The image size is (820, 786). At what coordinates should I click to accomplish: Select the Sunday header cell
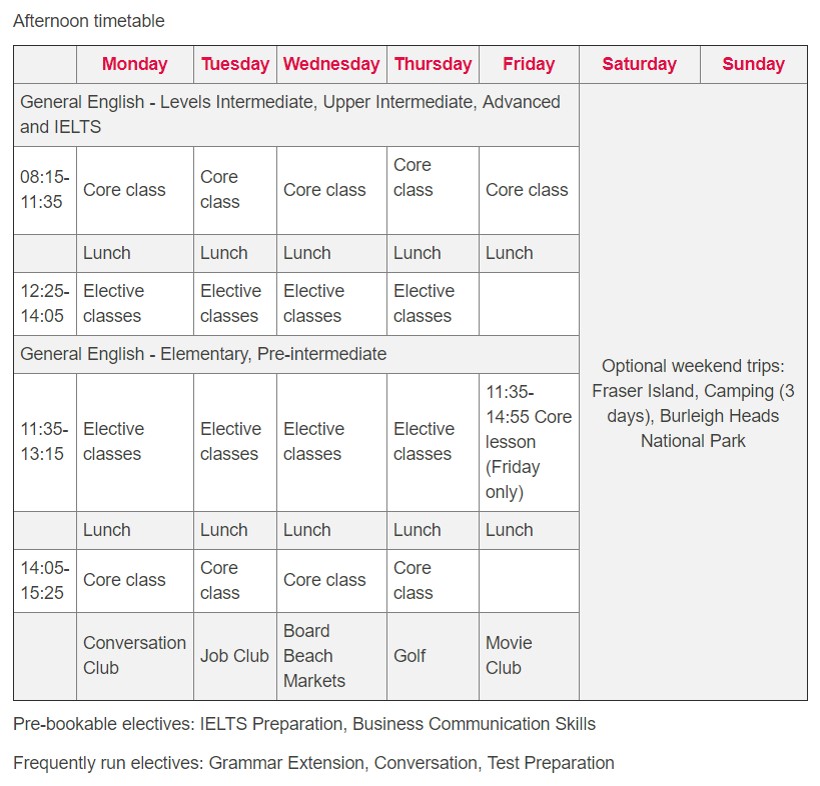754,64
